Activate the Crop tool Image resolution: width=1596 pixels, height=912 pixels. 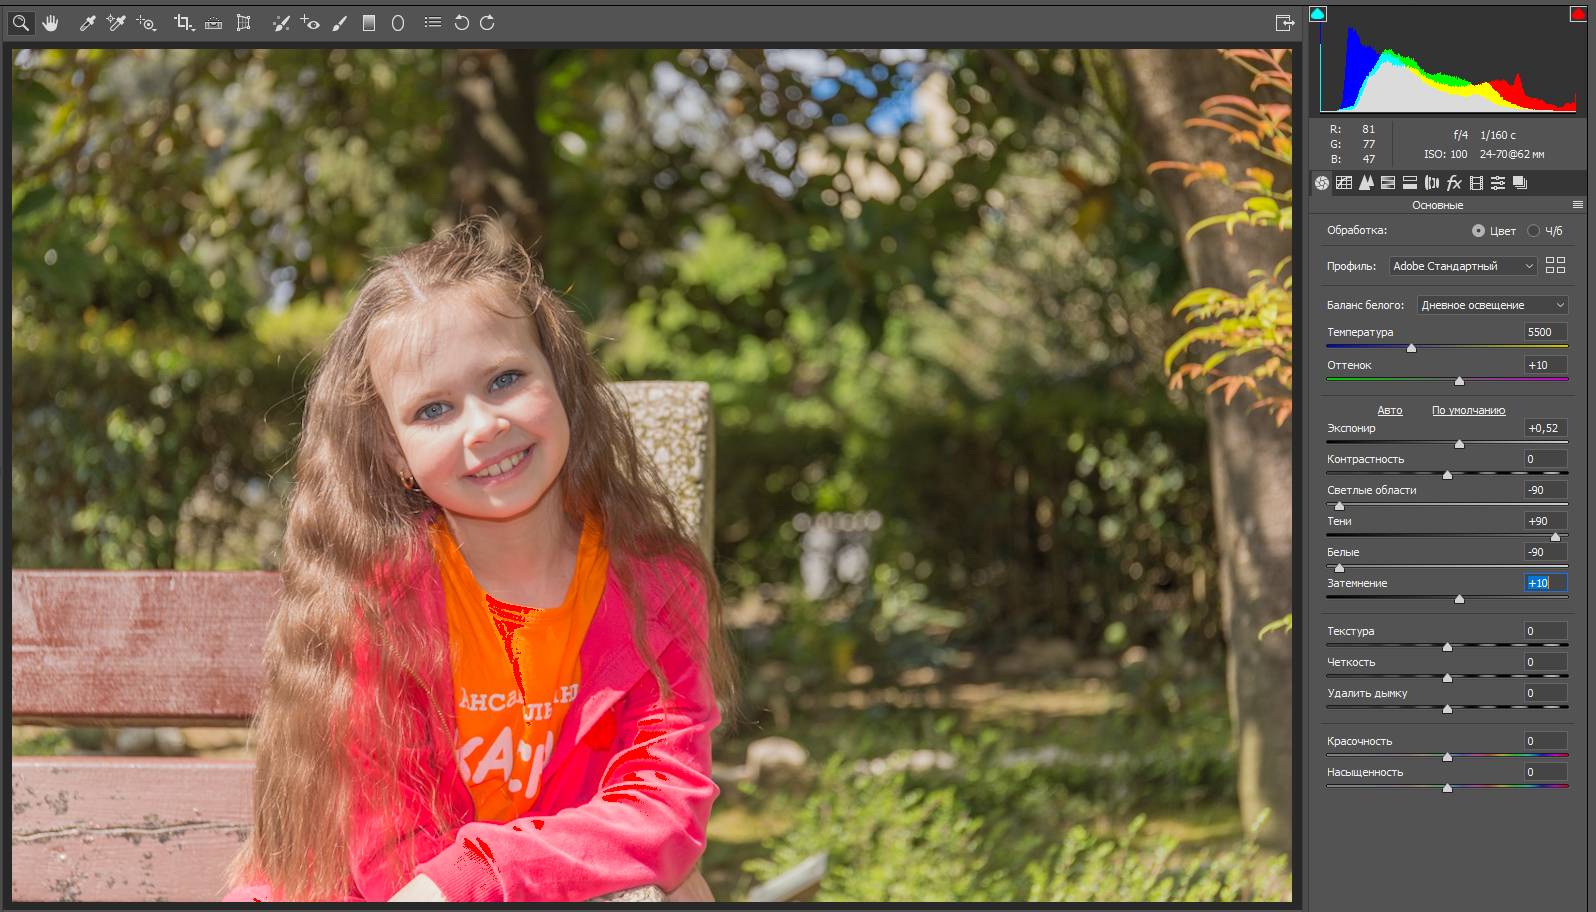click(182, 23)
